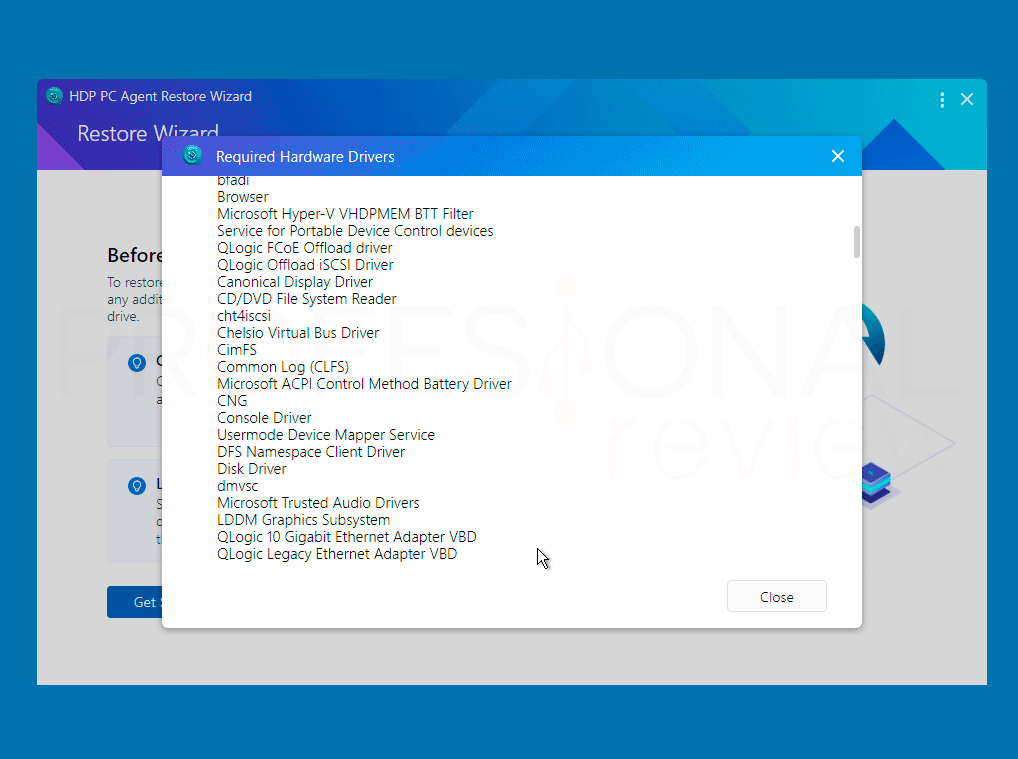
Task: Select Canonical Display Driver entry
Action: point(295,282)
